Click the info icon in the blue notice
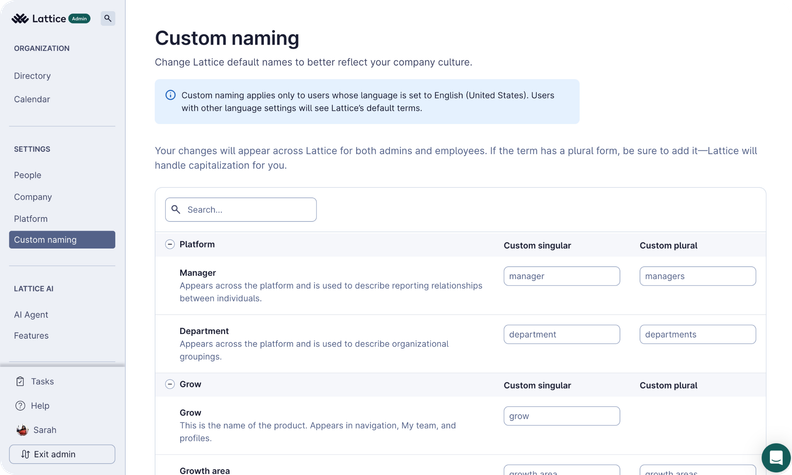The height and width of the screenshot is (475, 792). pos(171,95)
